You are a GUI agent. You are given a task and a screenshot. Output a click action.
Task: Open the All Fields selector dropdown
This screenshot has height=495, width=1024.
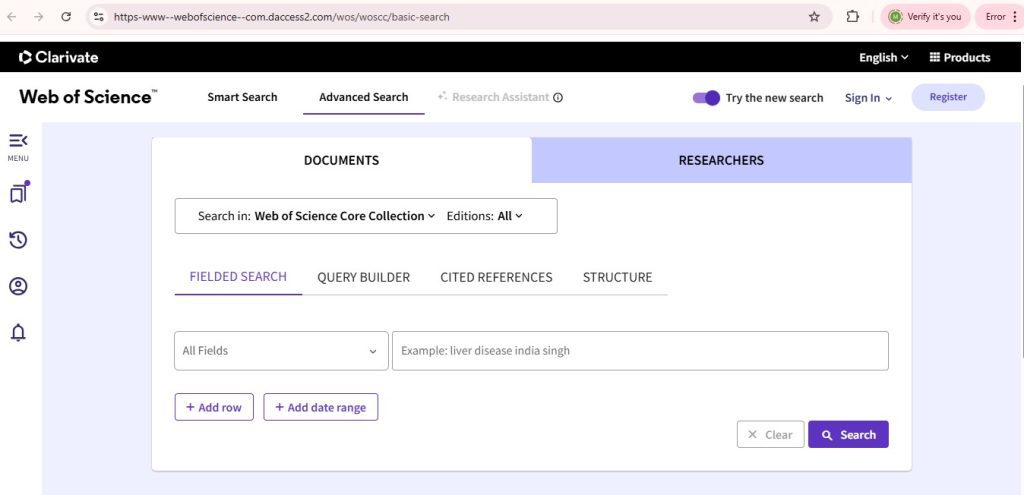(281, 351)
